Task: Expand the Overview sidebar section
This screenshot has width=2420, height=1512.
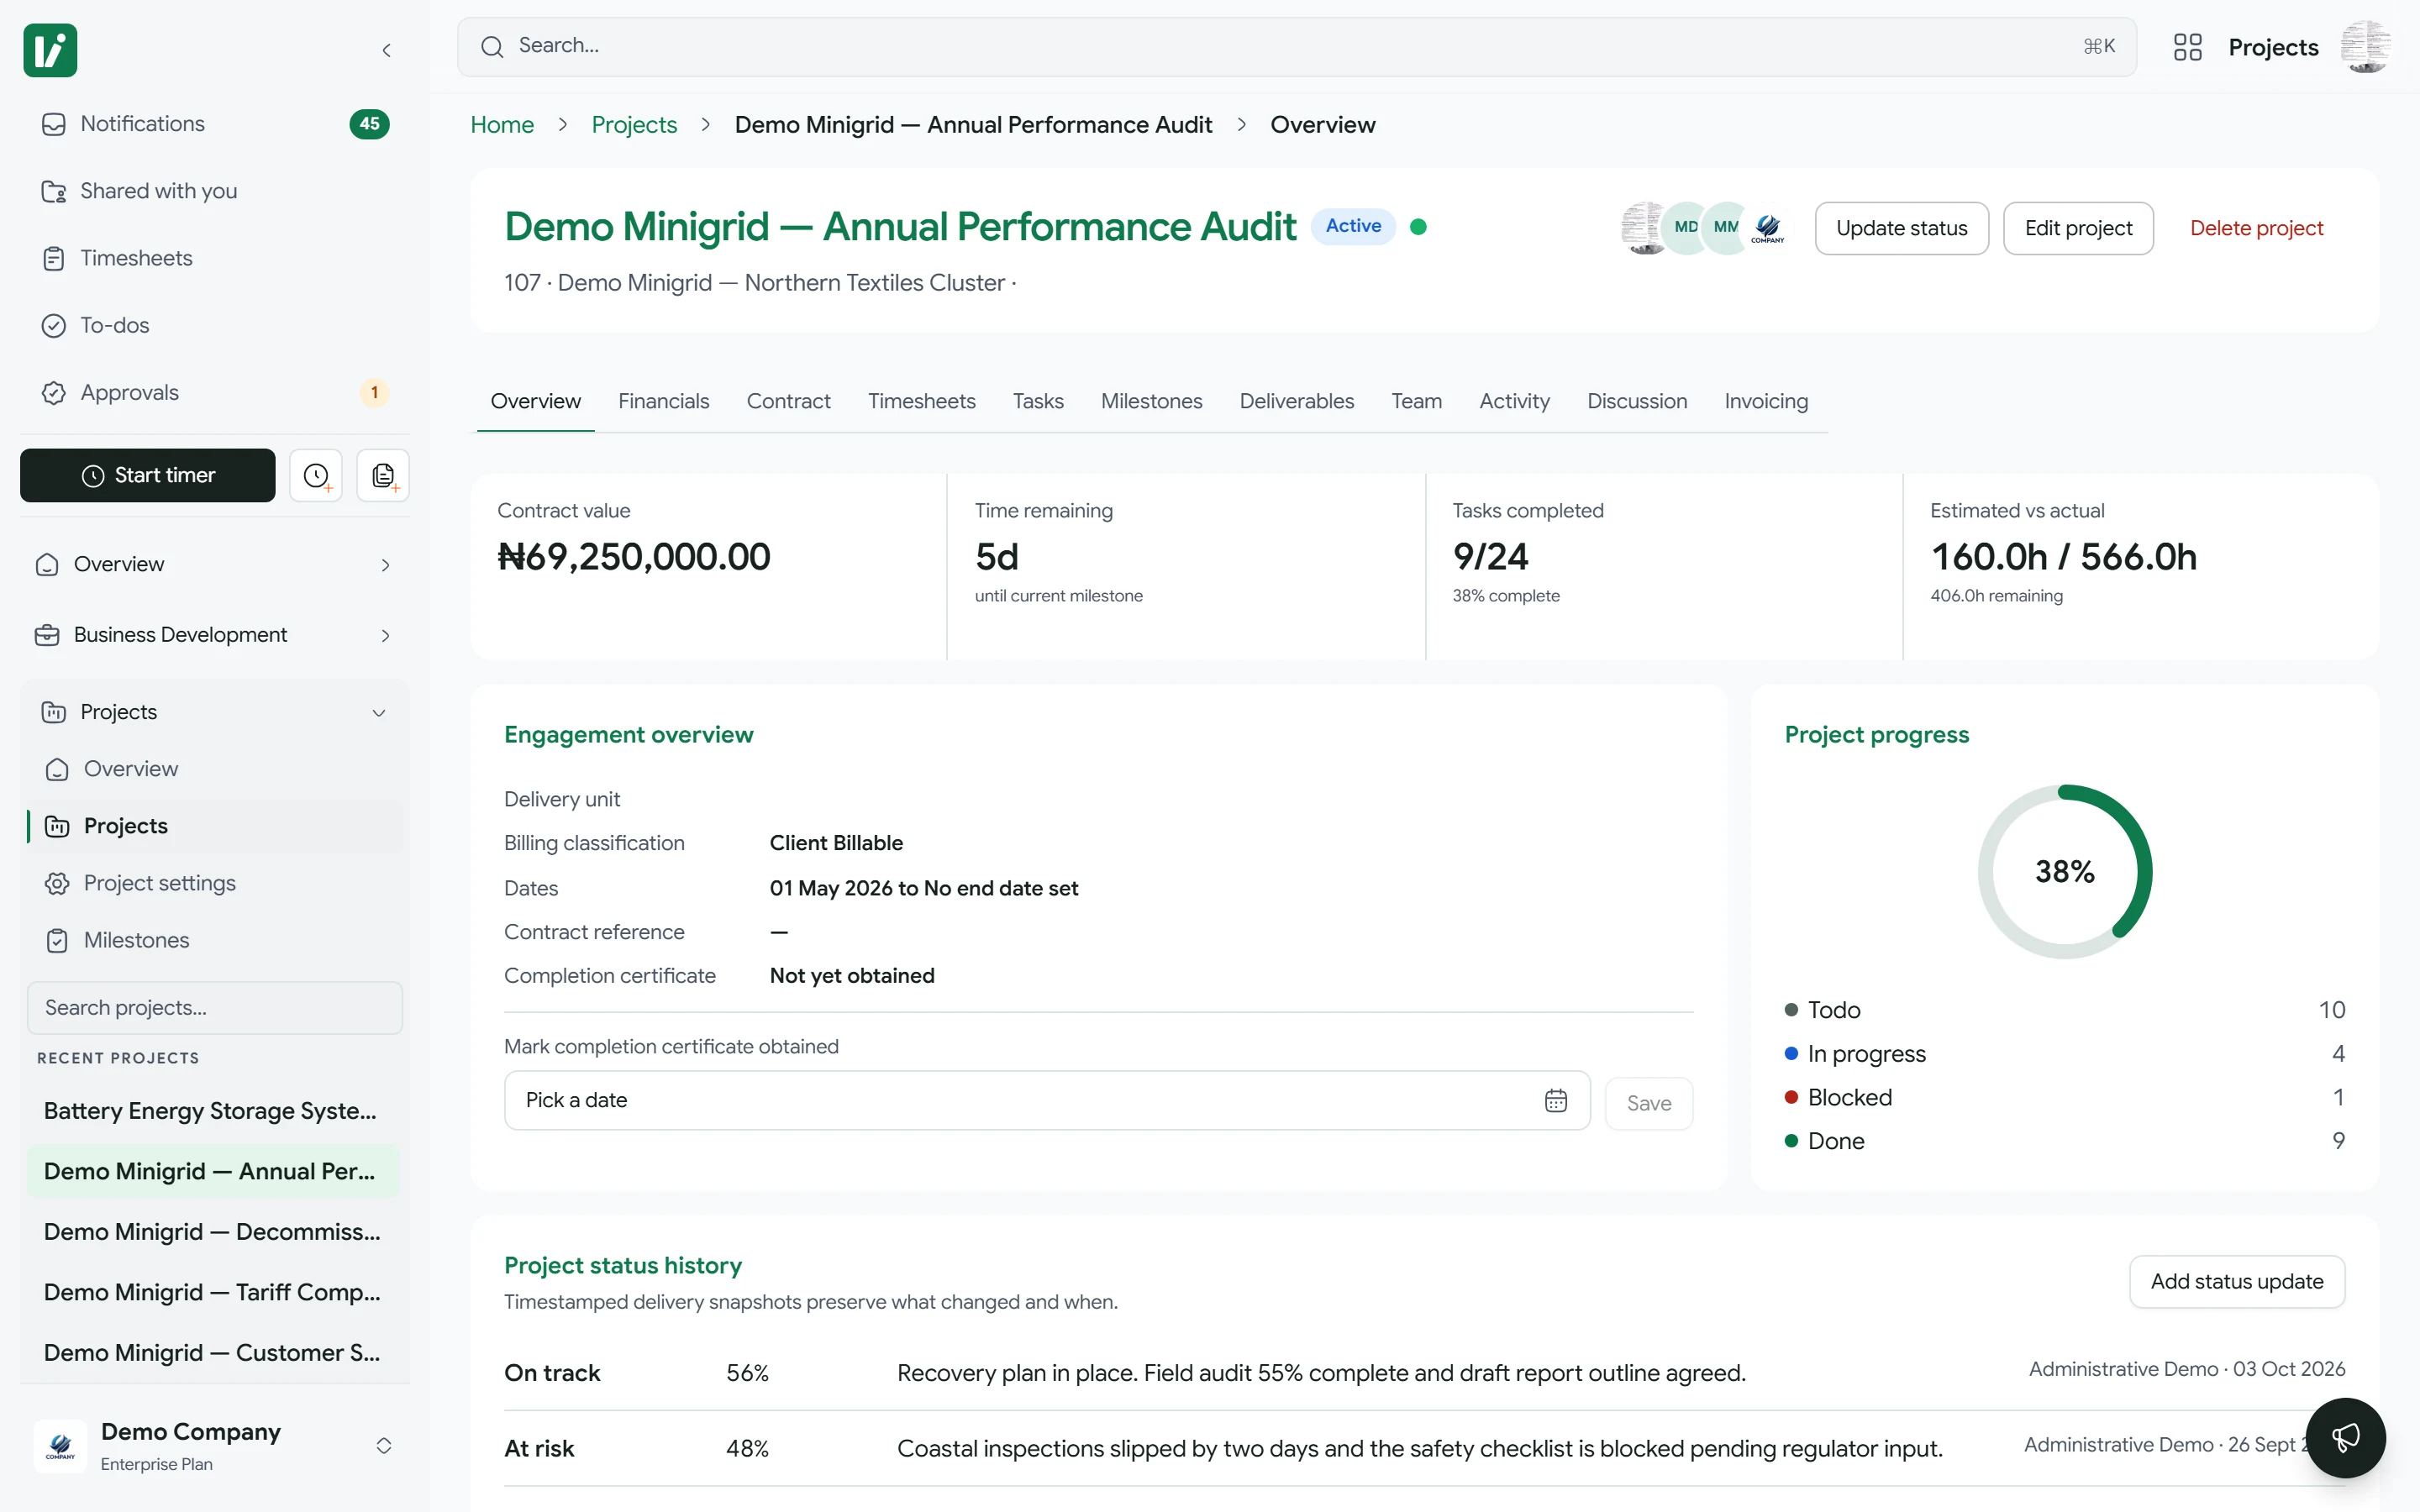Action: (215, 564)
